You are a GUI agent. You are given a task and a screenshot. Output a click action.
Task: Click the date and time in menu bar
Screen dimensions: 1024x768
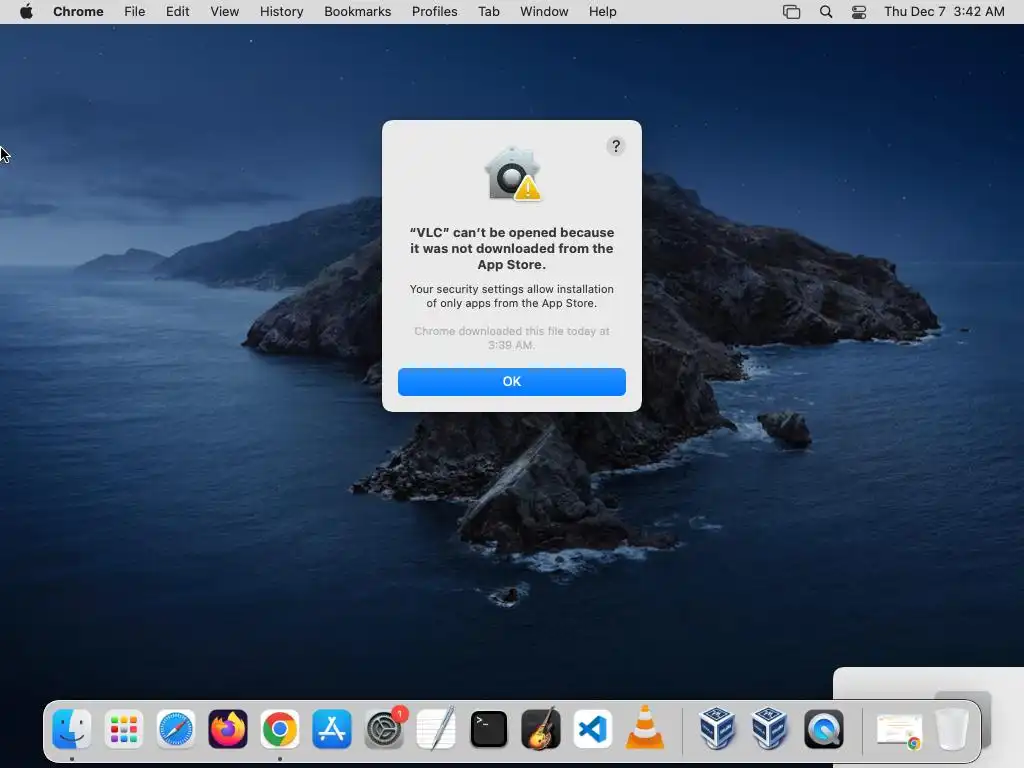[944, 12]
